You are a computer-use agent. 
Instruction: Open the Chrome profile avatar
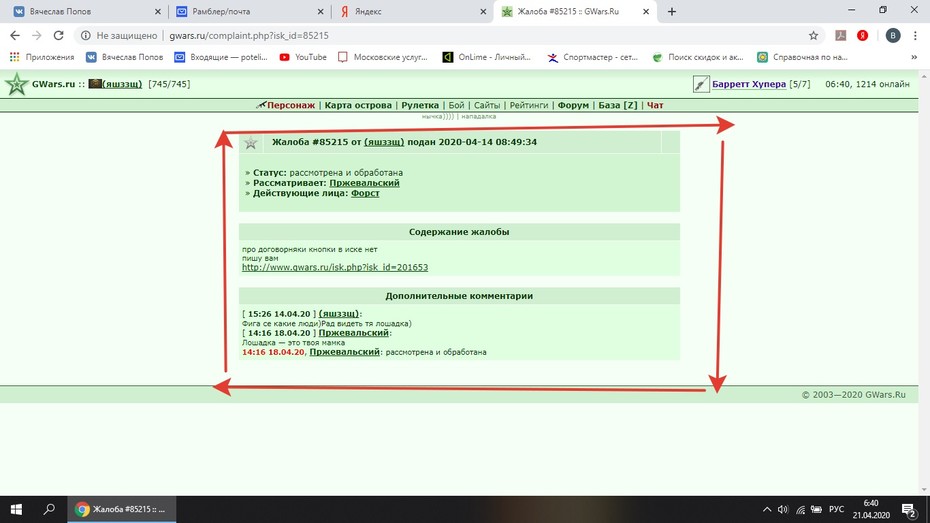coord(893,36)
